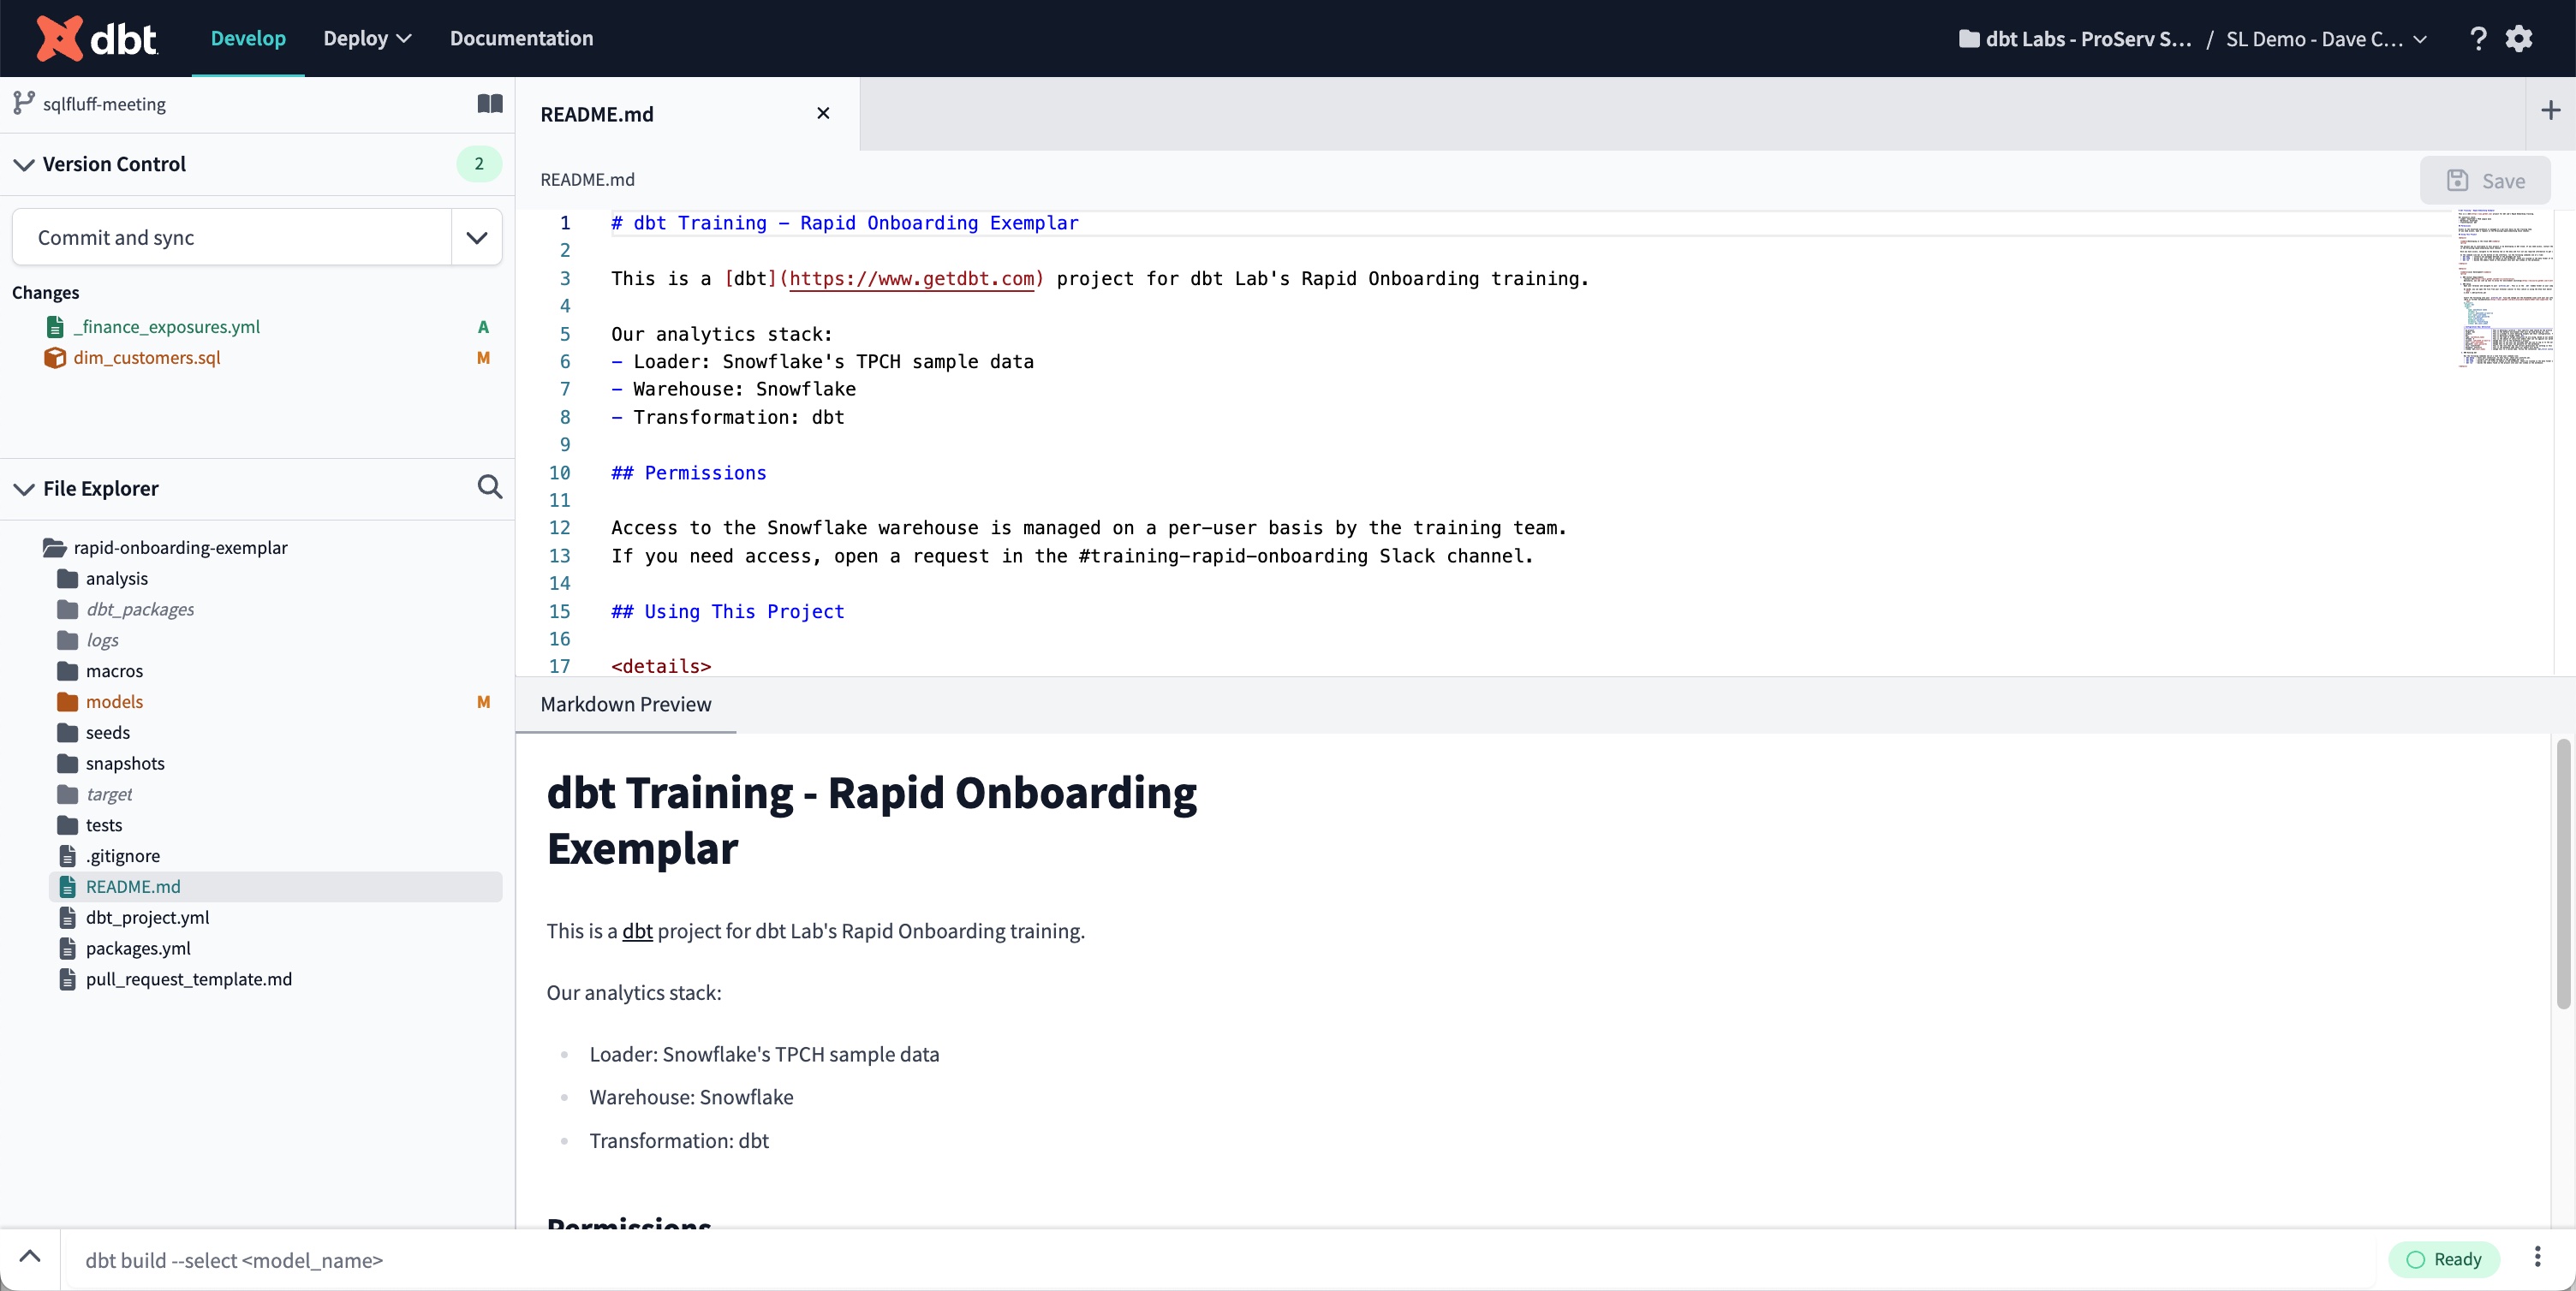2576x1291 pixels.
Task: Click the Ready status indicator
Action: click(2444, 1260)
